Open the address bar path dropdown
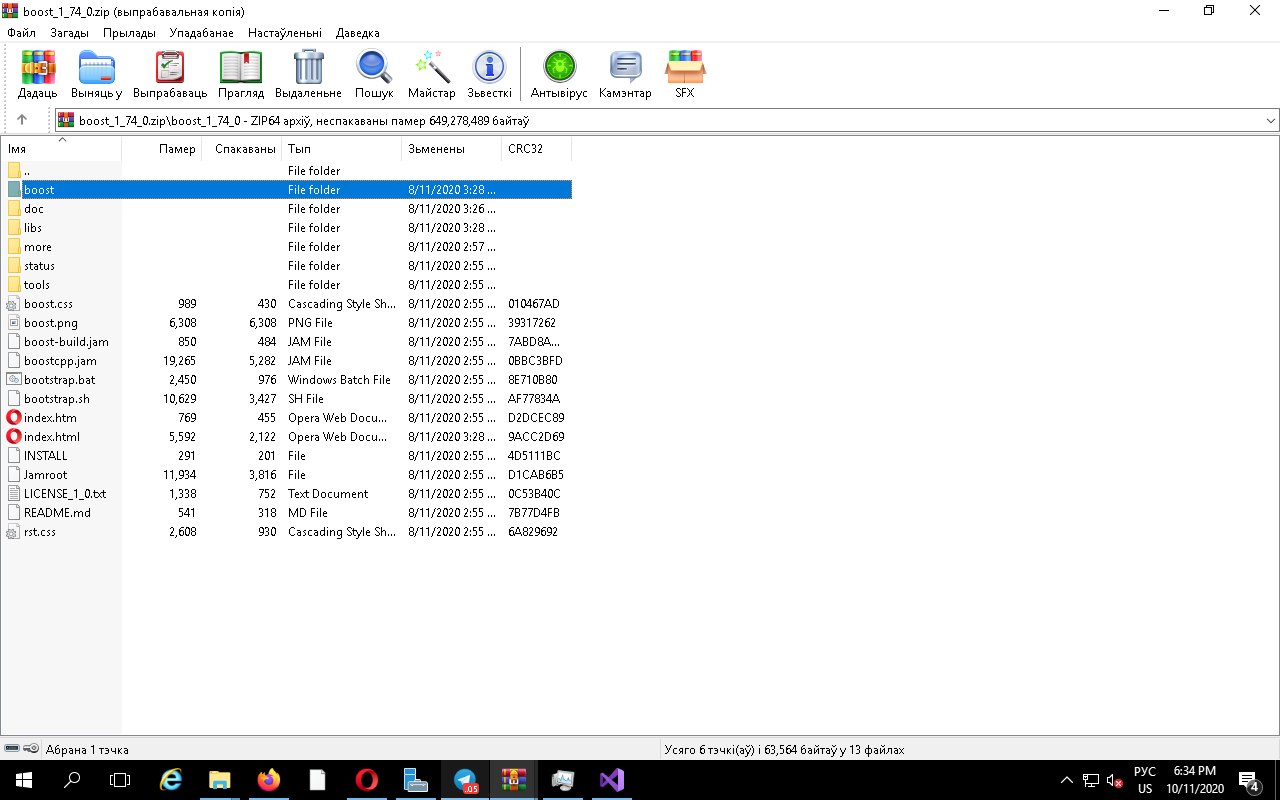The width and height of the screenshot is (1280, 800). (x=1271, y=120)
